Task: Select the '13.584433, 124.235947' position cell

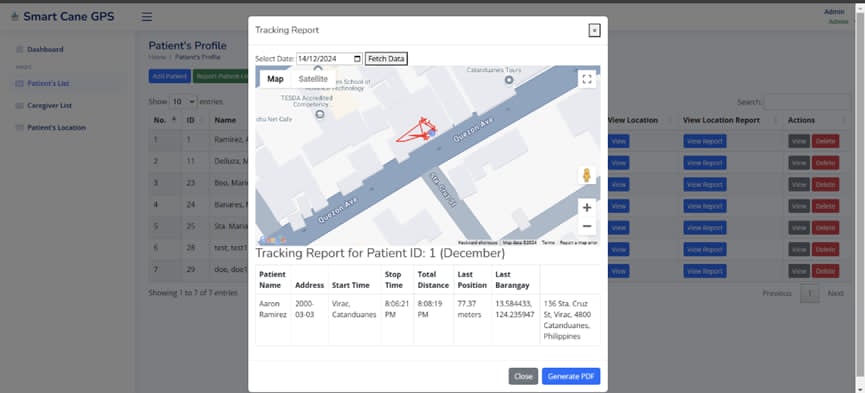Action: pos(515,320)
